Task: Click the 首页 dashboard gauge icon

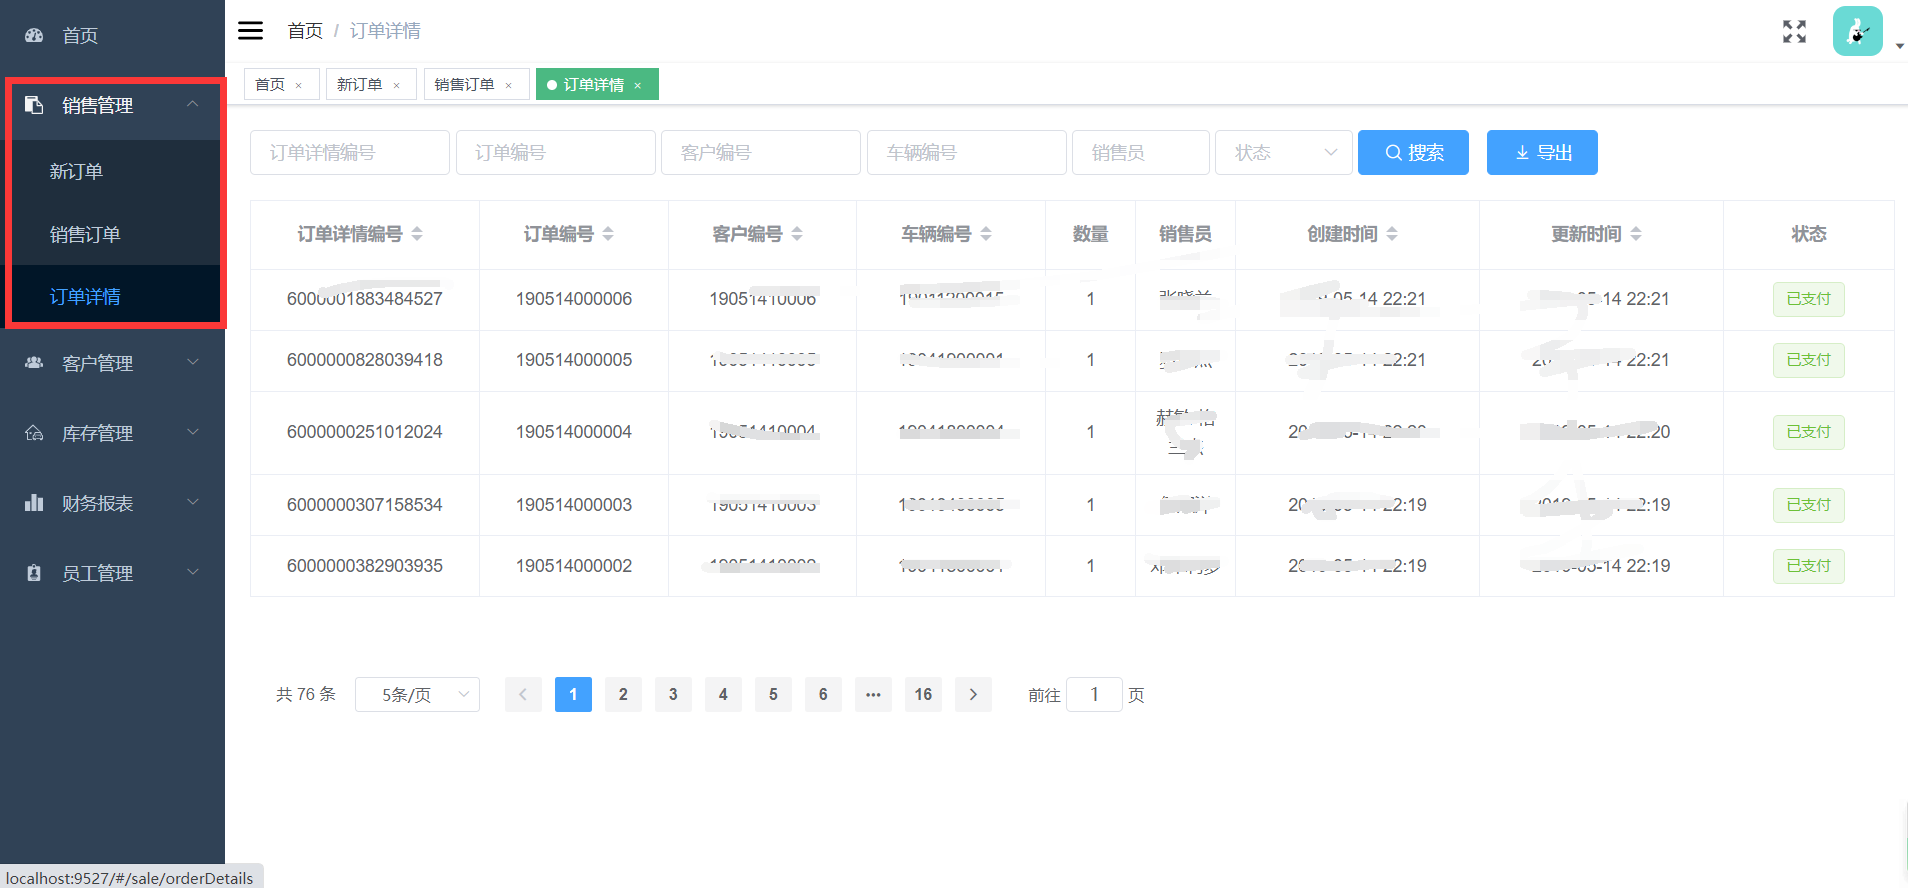Action: (x=34, y=35)
